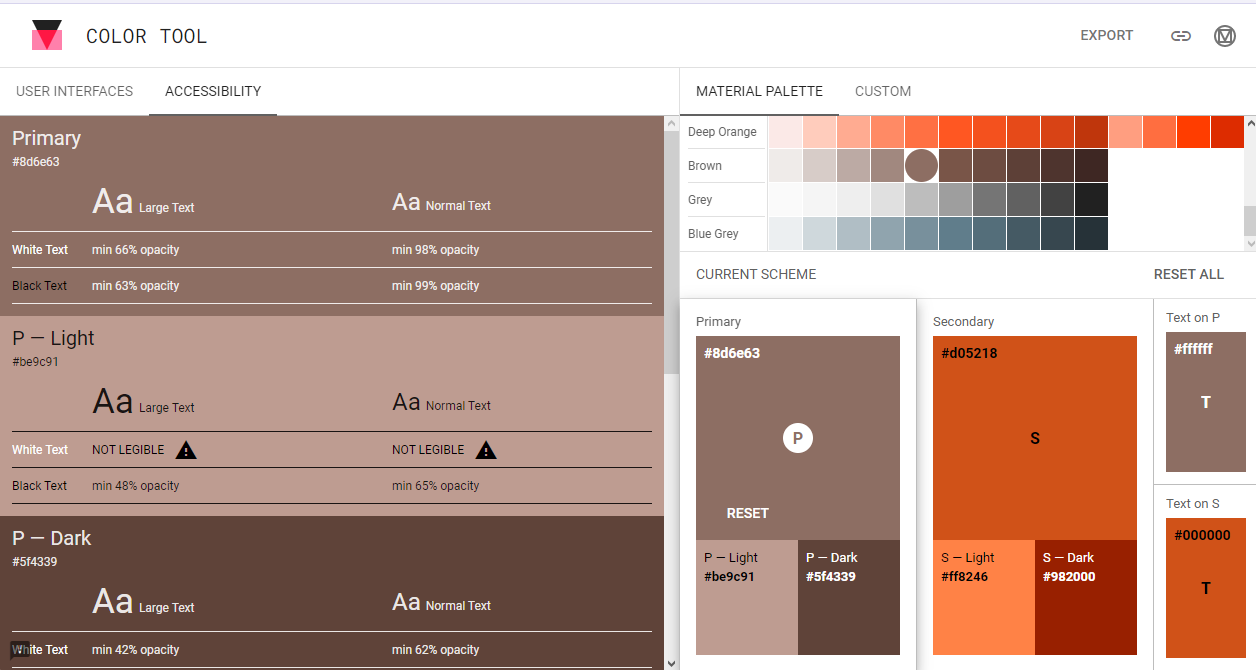This screenshot has width=1256, height=670.
Task: Click the palette list scrollbar thumb
Action: (x=1250, y=220)
